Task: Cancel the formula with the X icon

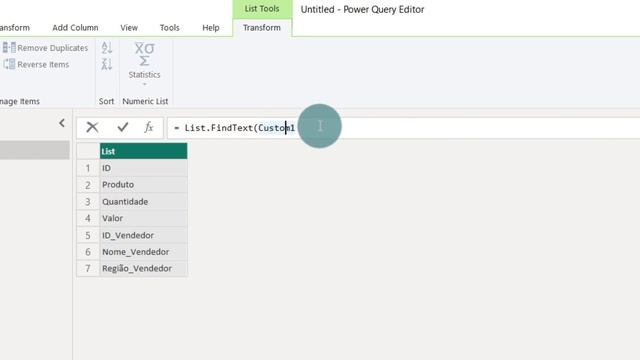Action: pos(92,127)
